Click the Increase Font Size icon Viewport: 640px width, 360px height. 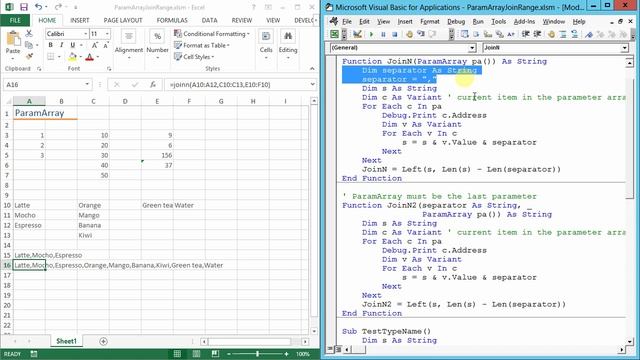tap(95, 45)
